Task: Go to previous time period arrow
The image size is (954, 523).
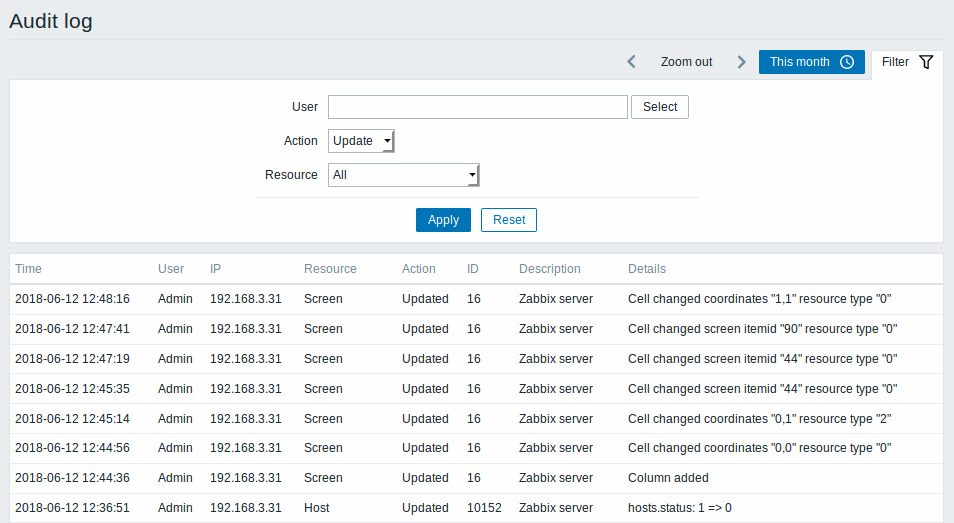Action: coord(632,62)
